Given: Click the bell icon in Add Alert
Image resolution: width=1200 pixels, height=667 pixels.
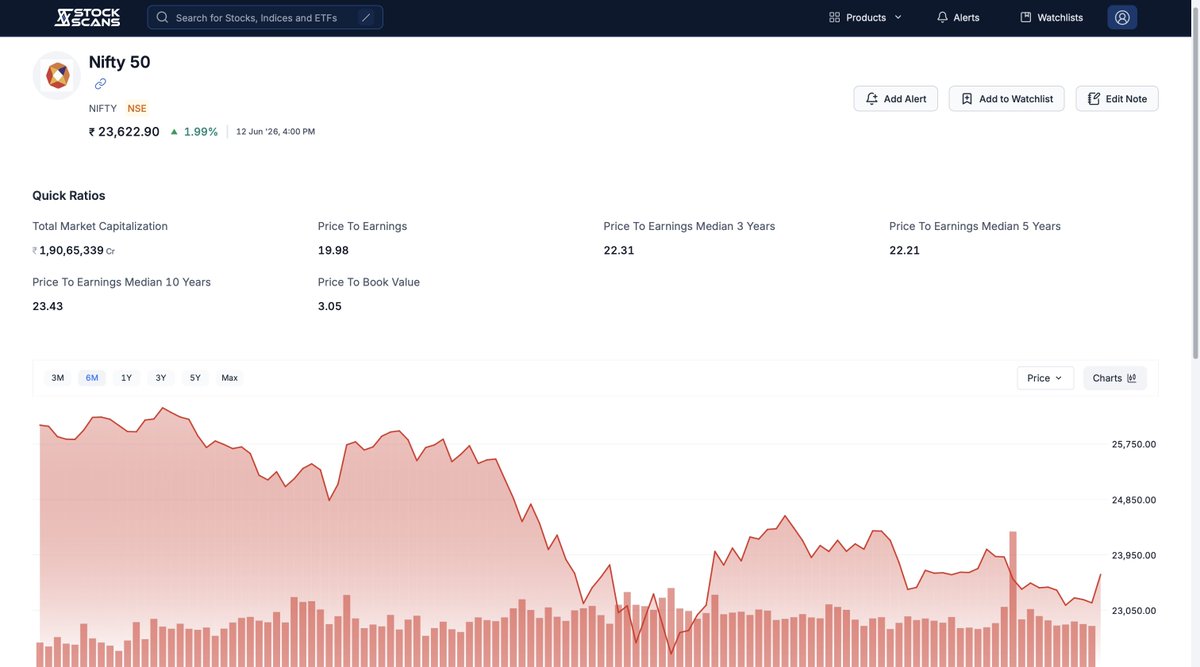Looking at the screenshot, I should pyautogui.click(x=871, y=98).
